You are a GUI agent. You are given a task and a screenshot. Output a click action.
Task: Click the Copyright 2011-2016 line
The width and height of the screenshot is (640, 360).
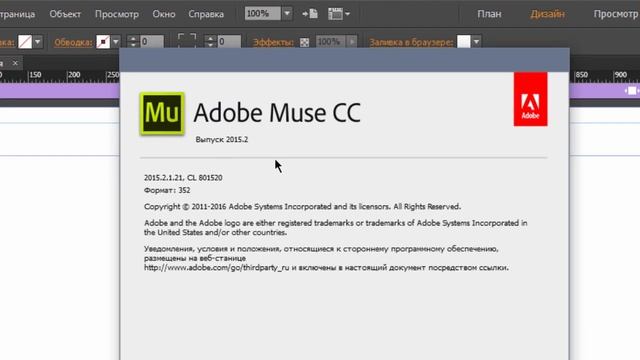[x=302, y=207]
